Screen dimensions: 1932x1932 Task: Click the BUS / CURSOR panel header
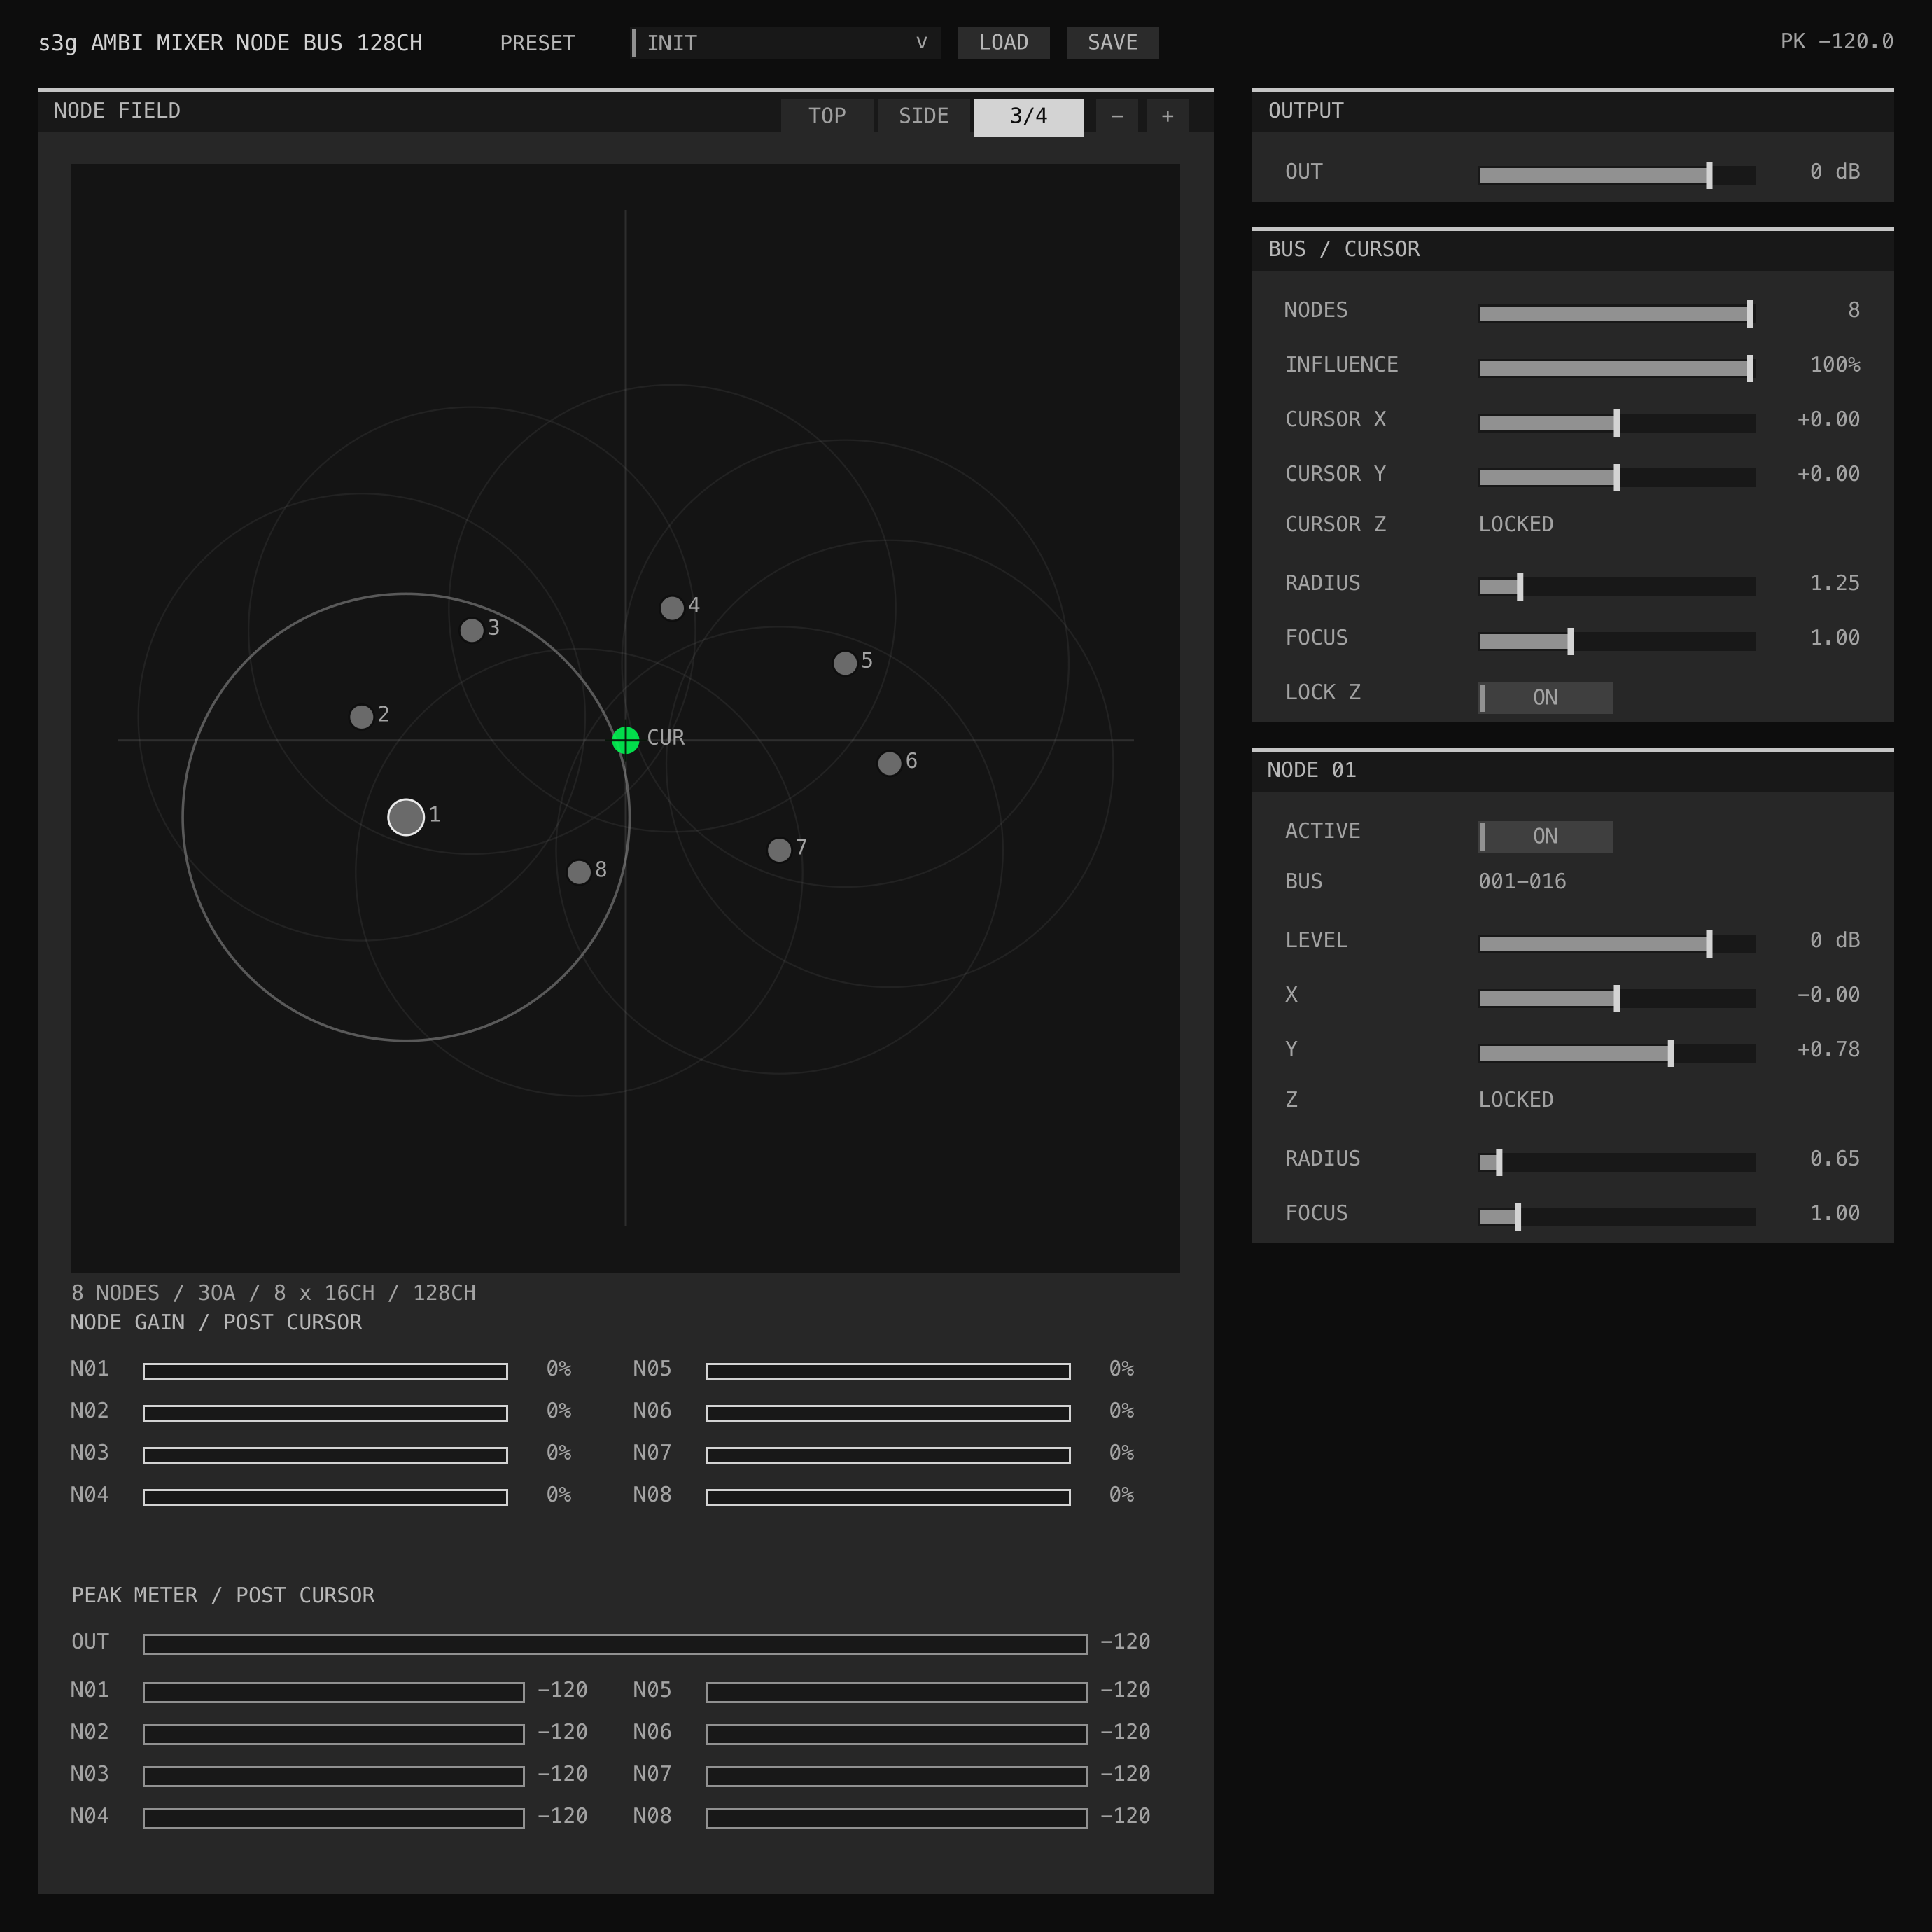tap(1572, 250)
